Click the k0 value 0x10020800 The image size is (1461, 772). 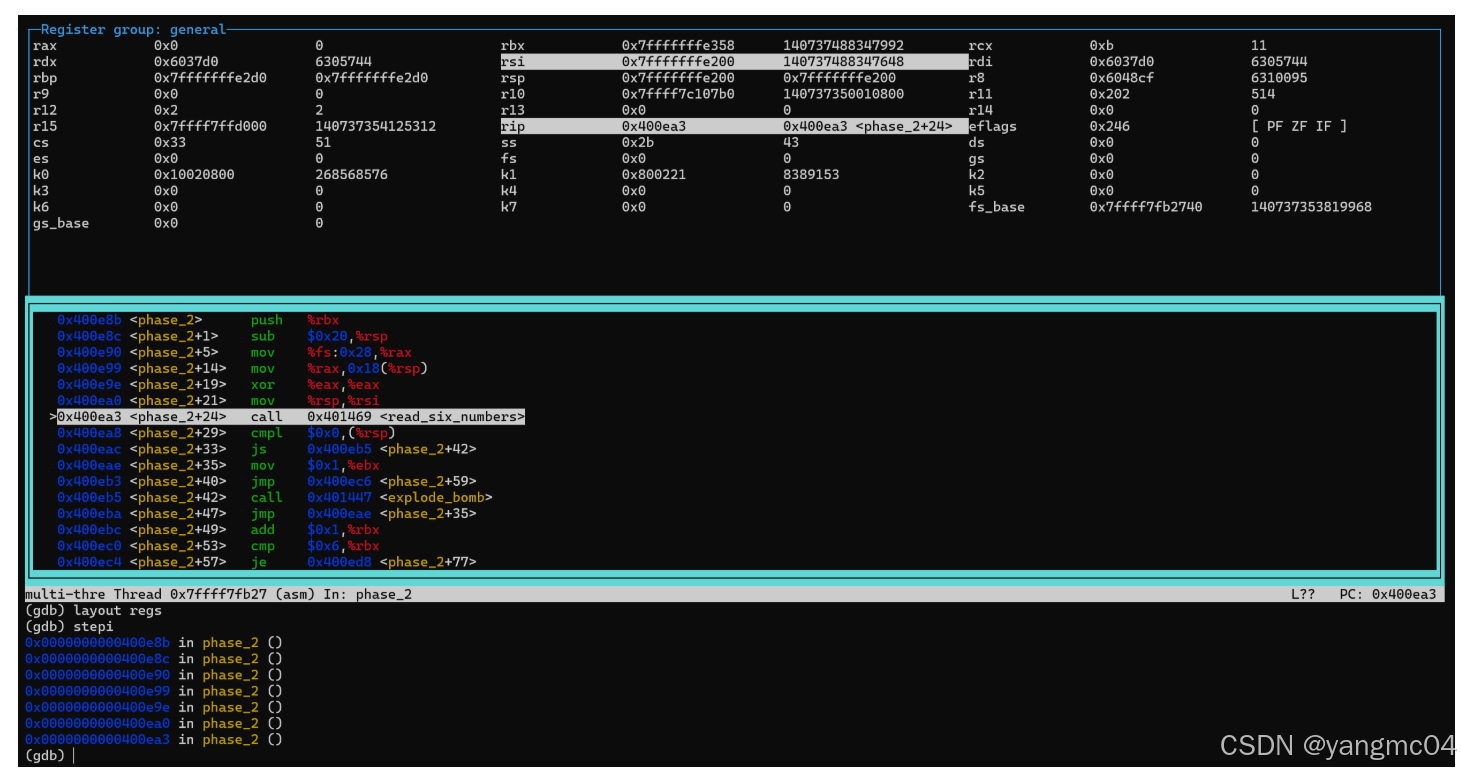click(194, 174)
